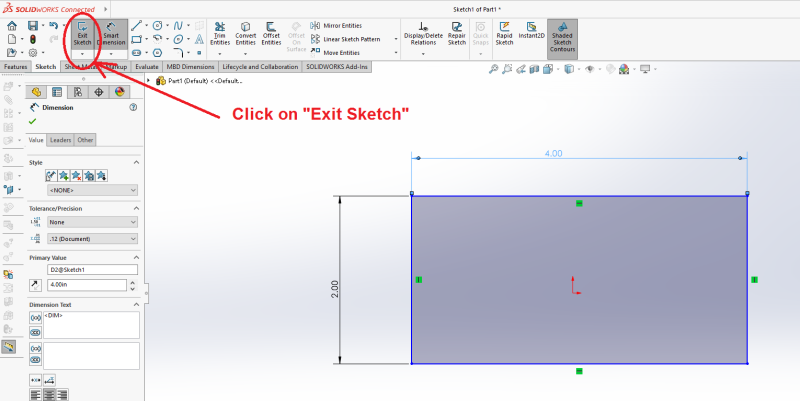The image size is (800, 401).
Task: Switch to the Evaluate tab
Action: tap(146, 67)
